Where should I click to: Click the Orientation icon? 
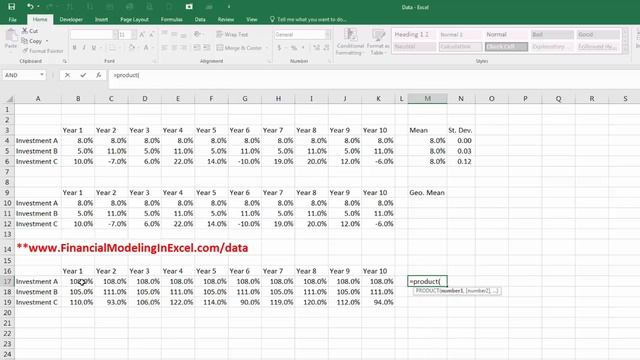pos(198,34)
